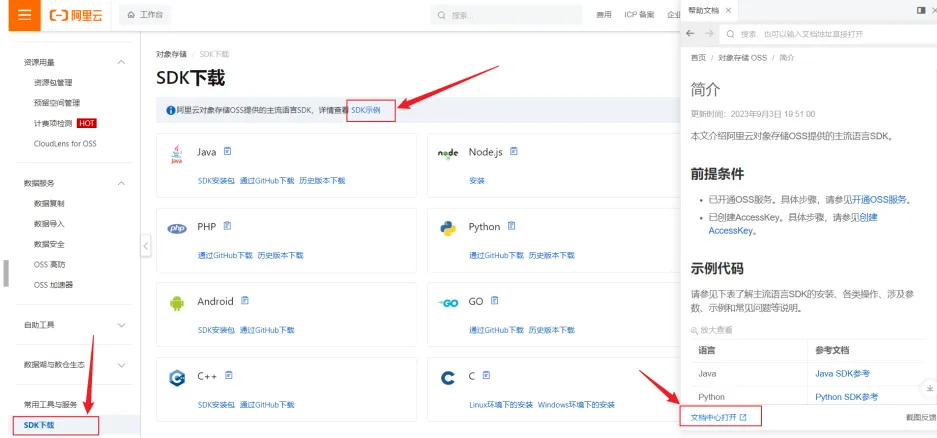The image size is (937, 438).
Task: Download the Android SDK安装包
Action: pos(216,330)
